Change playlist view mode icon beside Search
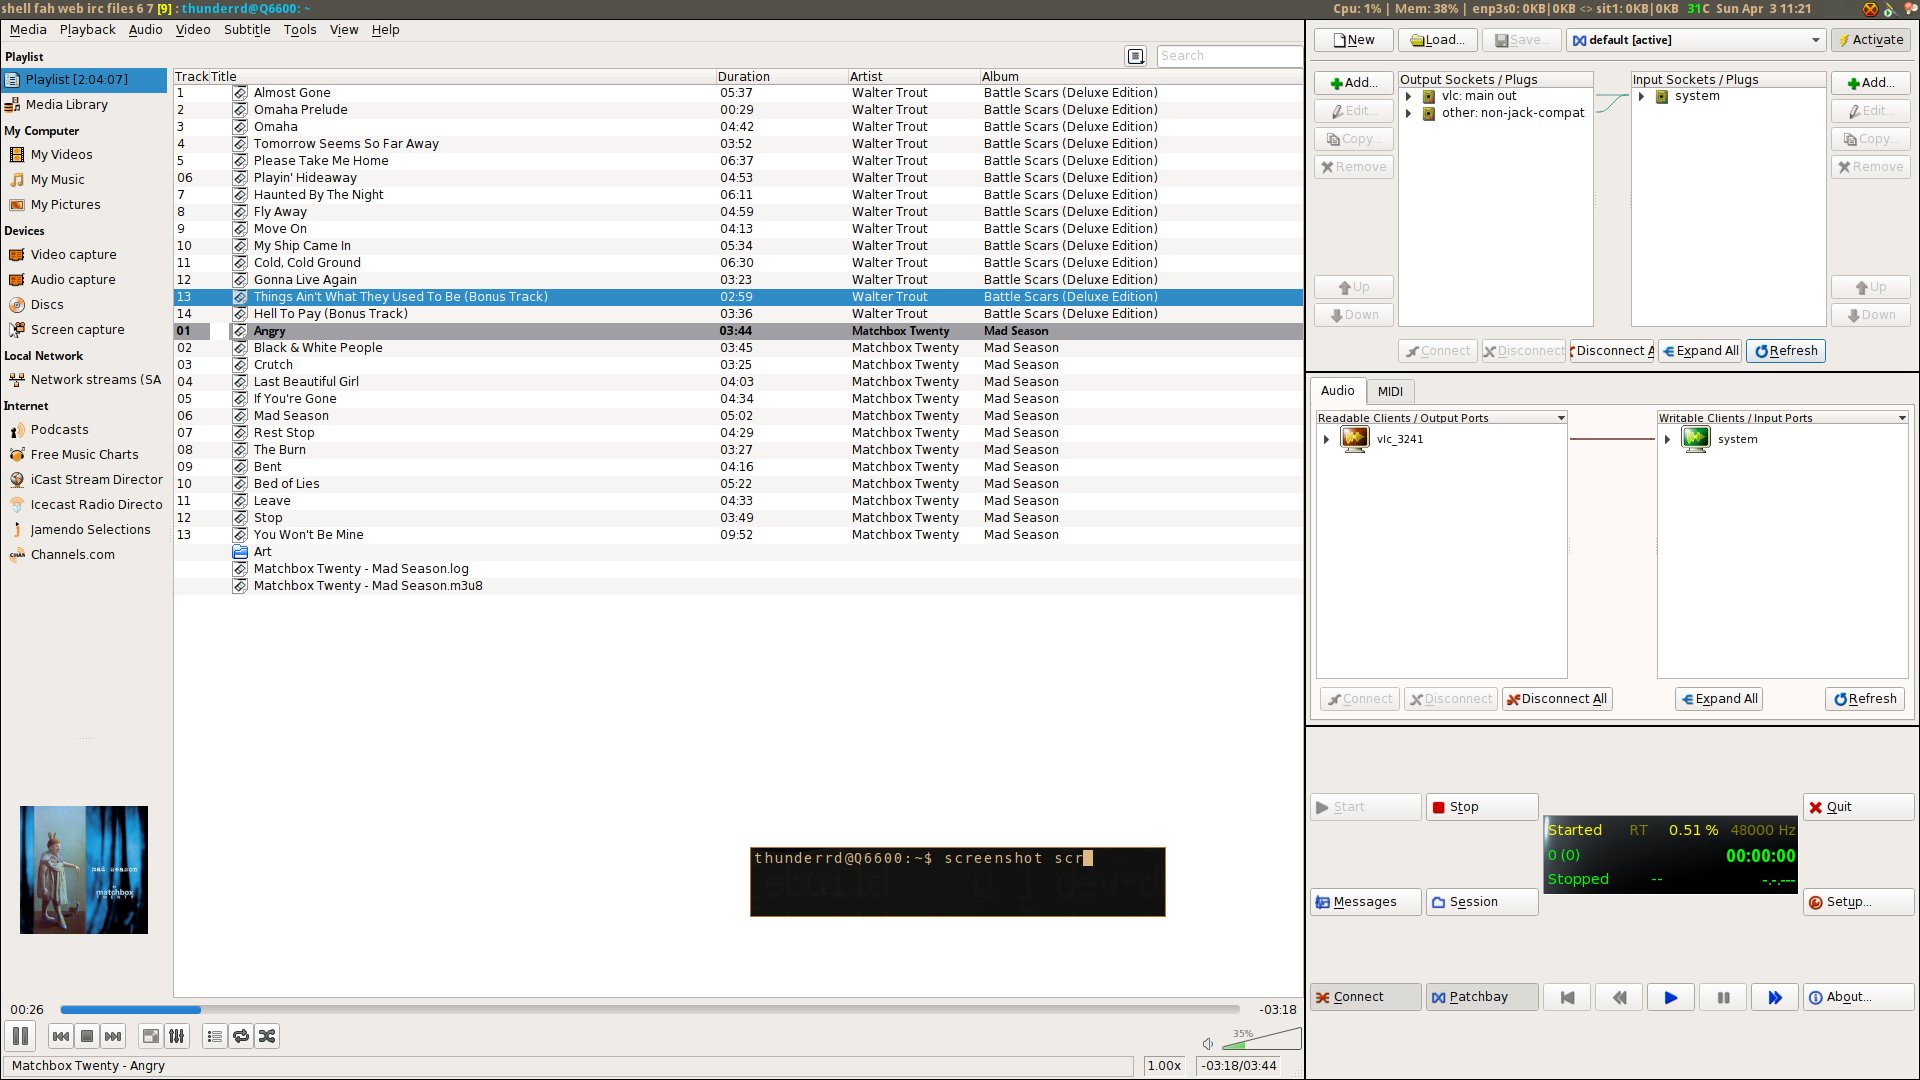This screenshot has height=1080, width=1920. pos(1136,56)
